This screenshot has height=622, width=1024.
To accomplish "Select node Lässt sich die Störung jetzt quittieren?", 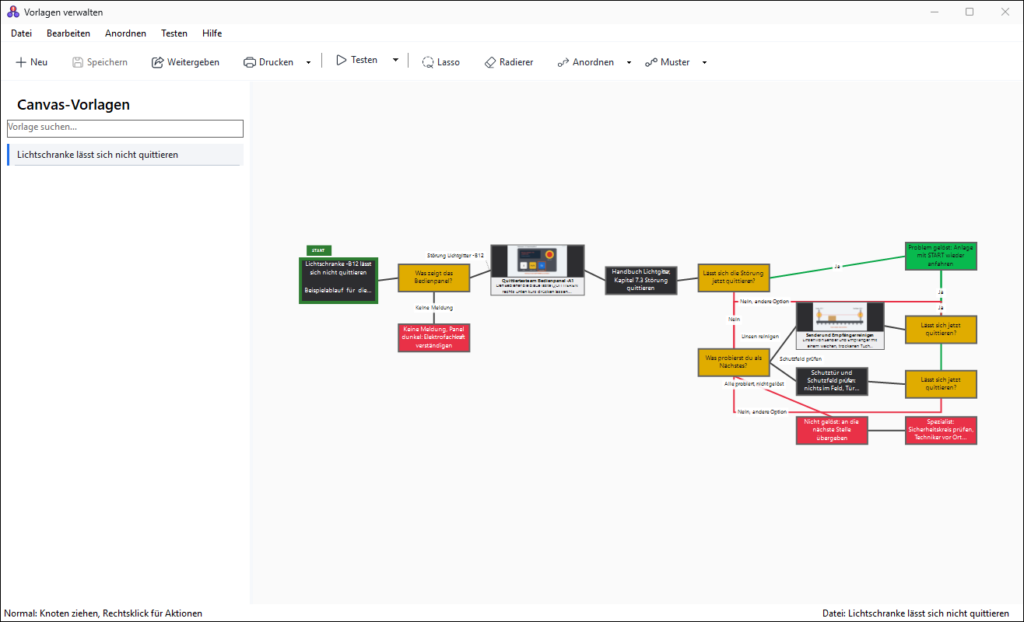I will pyautogui.click(x=733, y=278).
